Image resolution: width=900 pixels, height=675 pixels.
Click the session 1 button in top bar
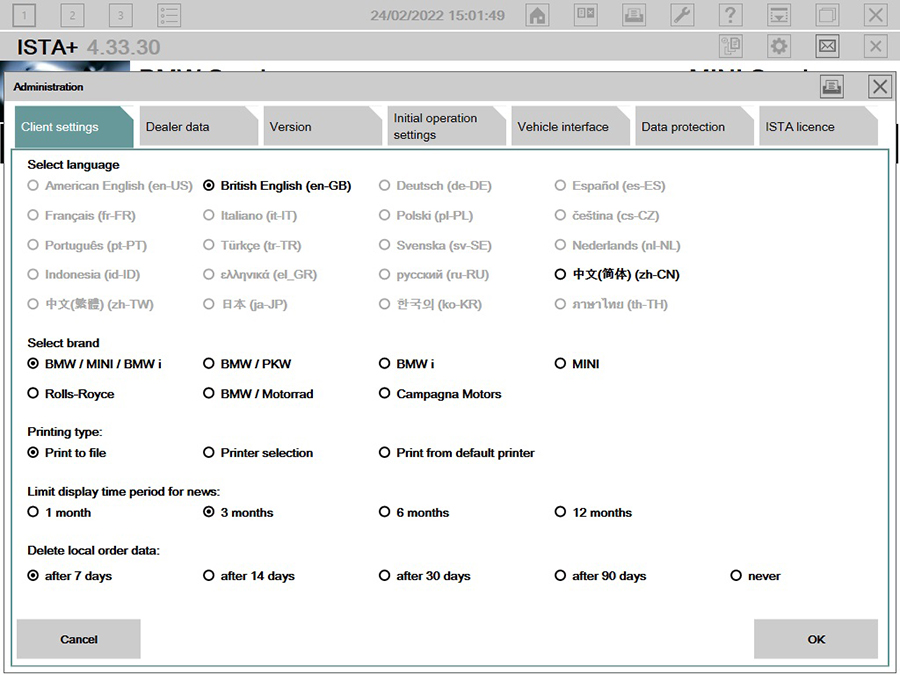click(x=24, y=15)
